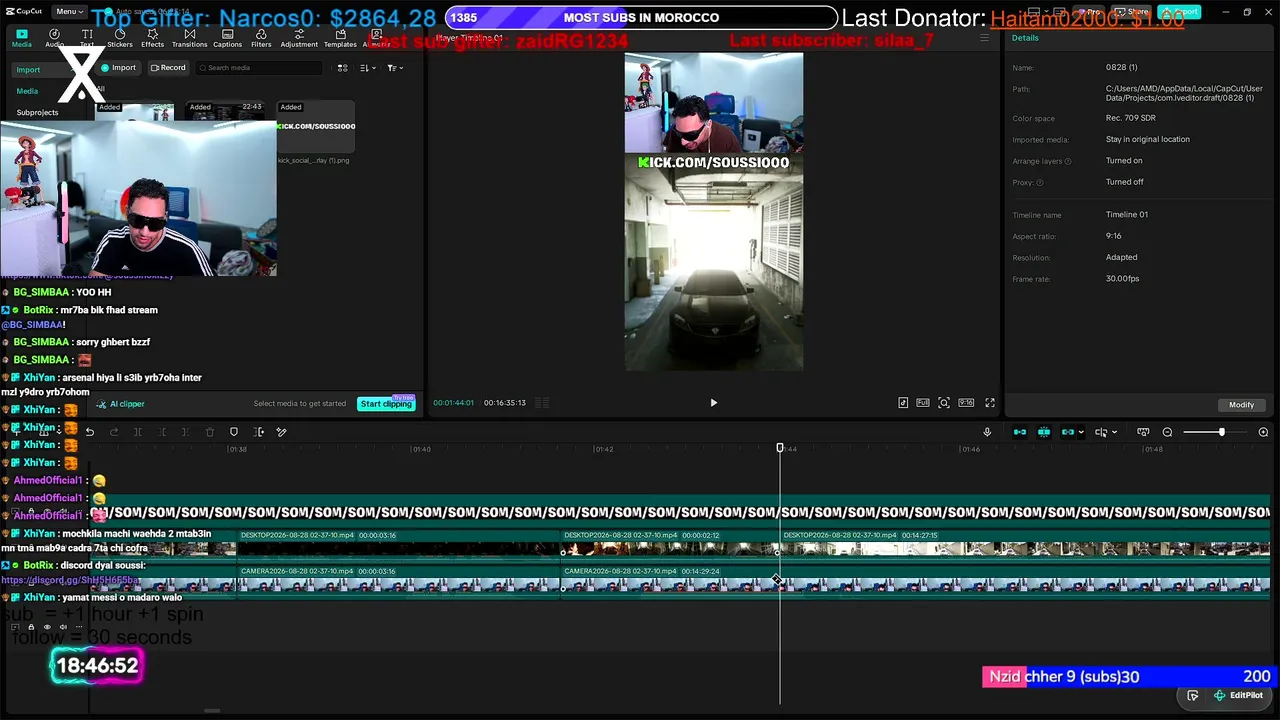Switch media library to grid view icon
The height and width of the screenshot is (720, 1280).
pos(343,68)
